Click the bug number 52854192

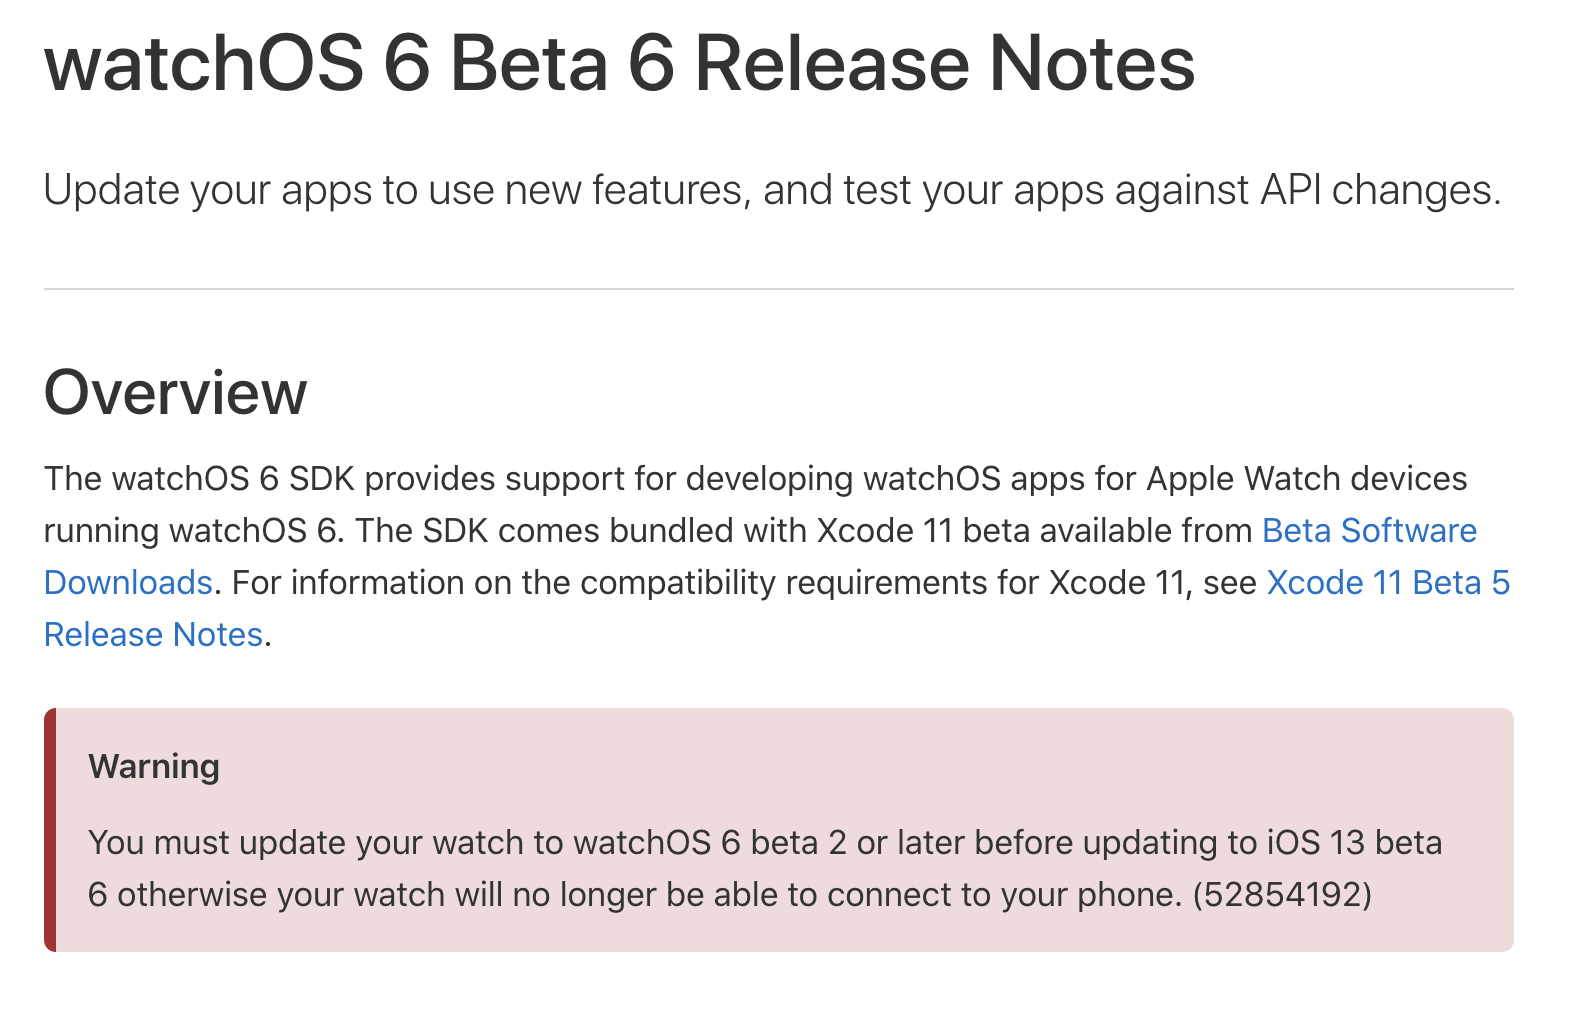click(x=1282, y=894)
